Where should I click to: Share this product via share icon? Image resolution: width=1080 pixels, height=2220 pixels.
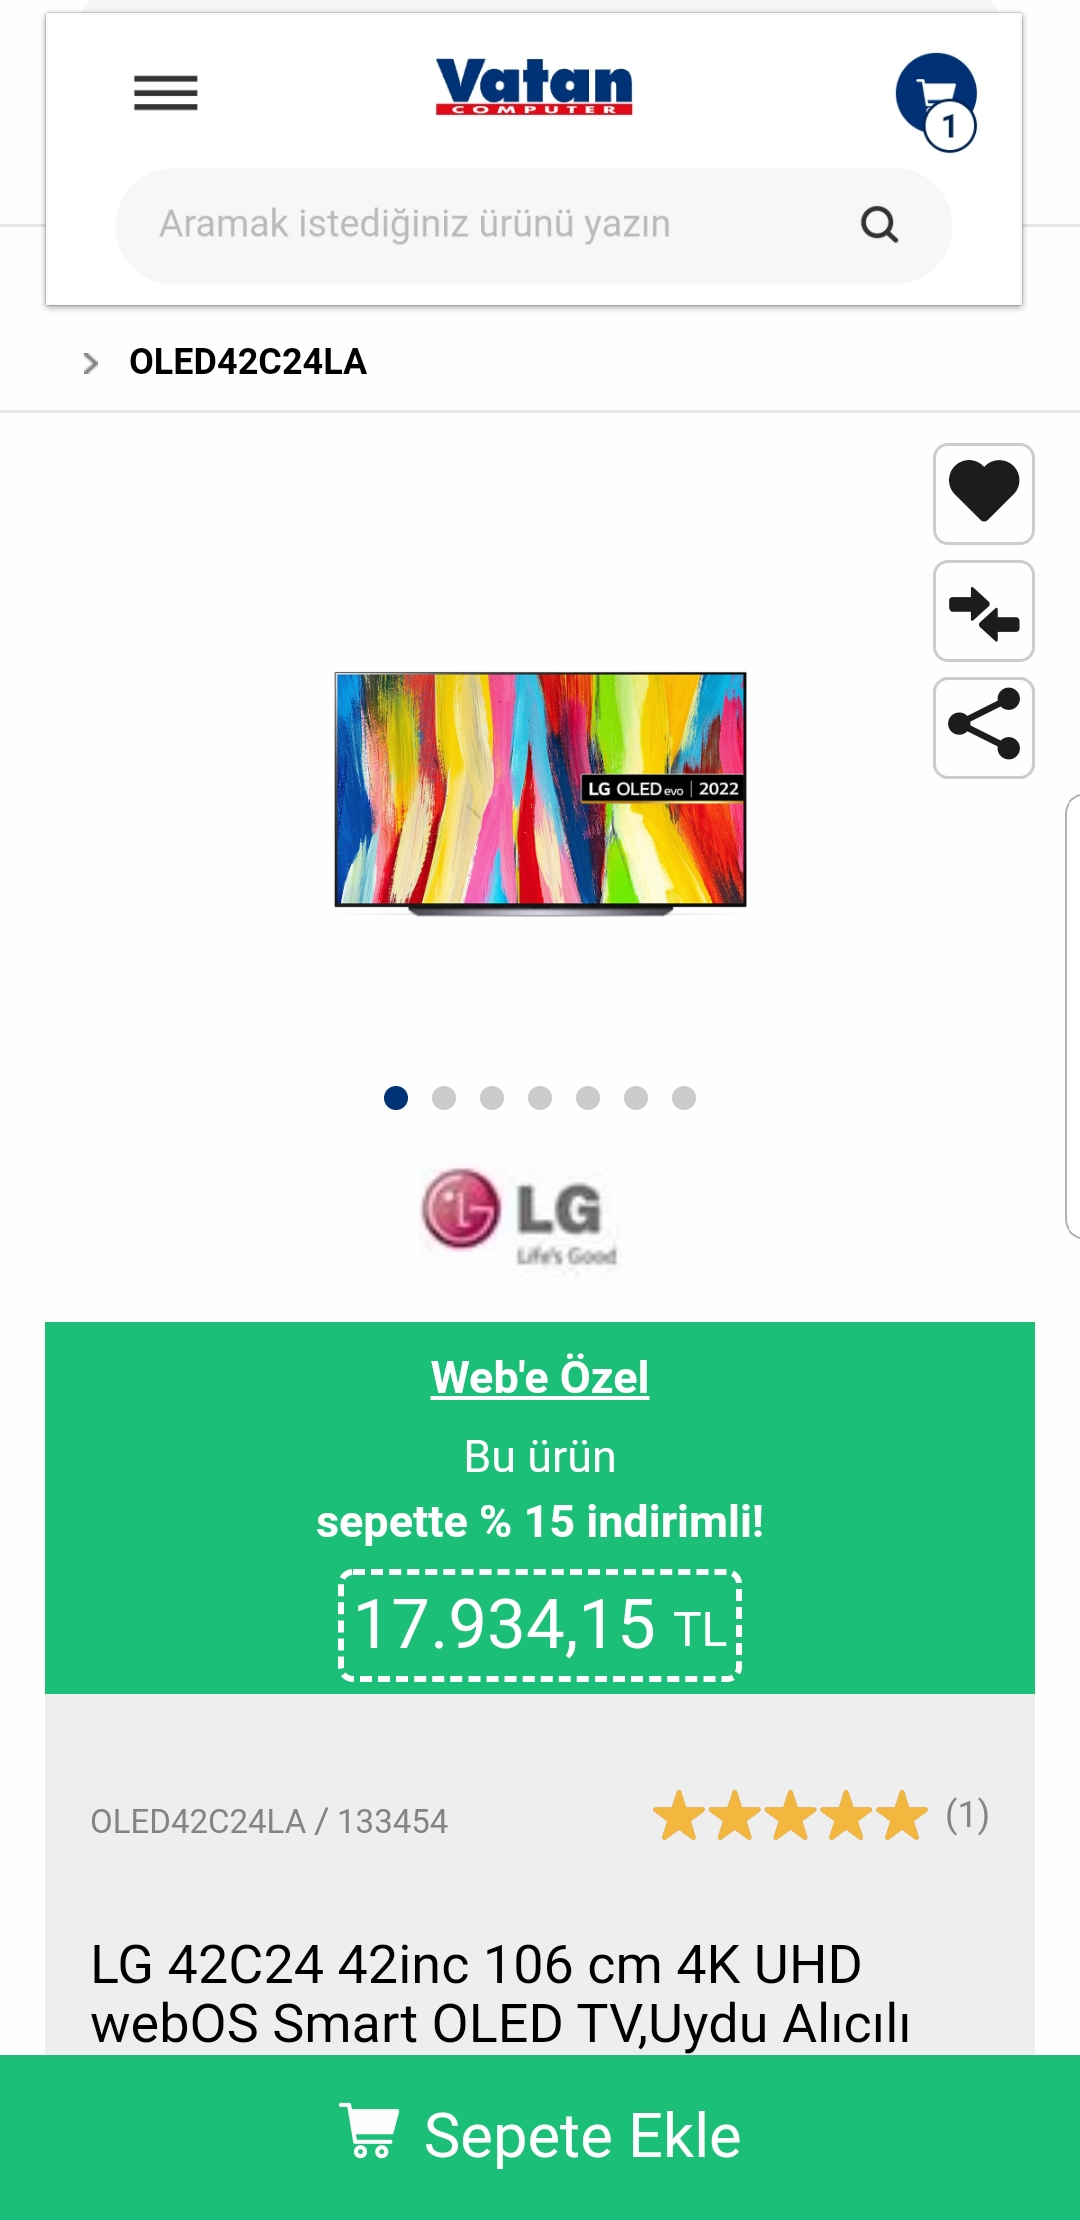(984, 728)
